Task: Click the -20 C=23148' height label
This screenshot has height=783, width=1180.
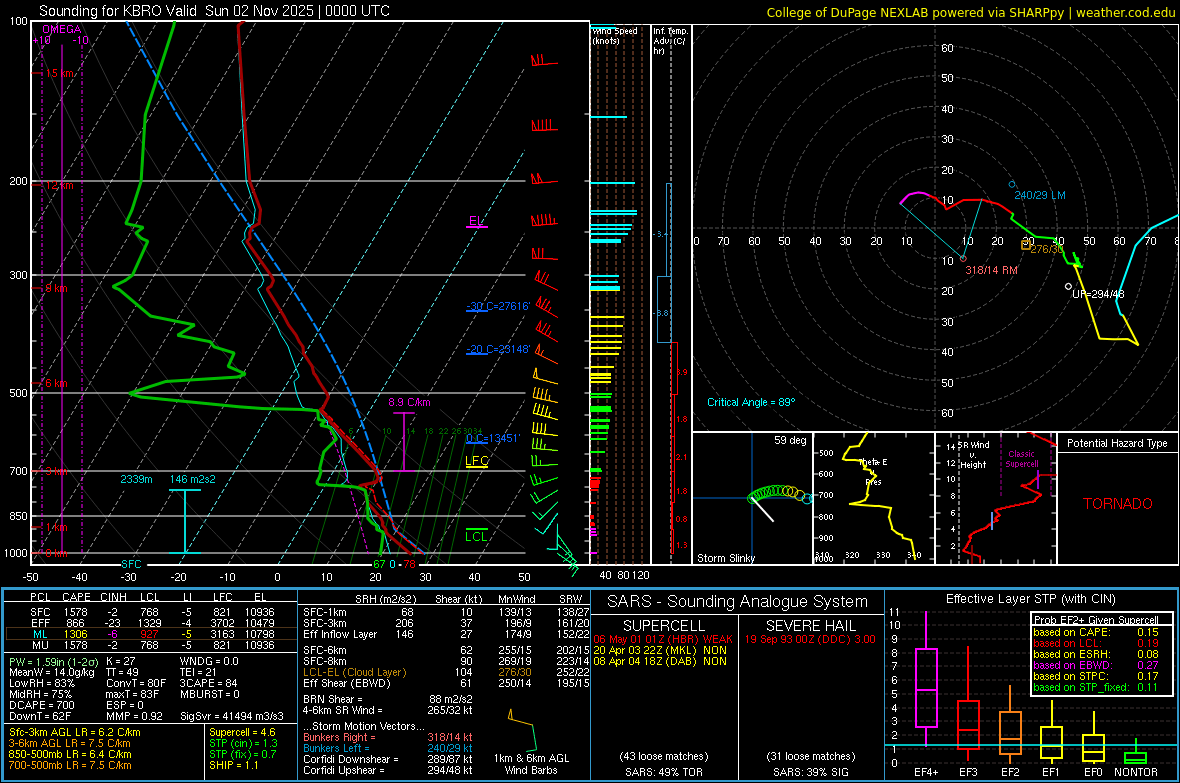Action: (x=499, y=349)
